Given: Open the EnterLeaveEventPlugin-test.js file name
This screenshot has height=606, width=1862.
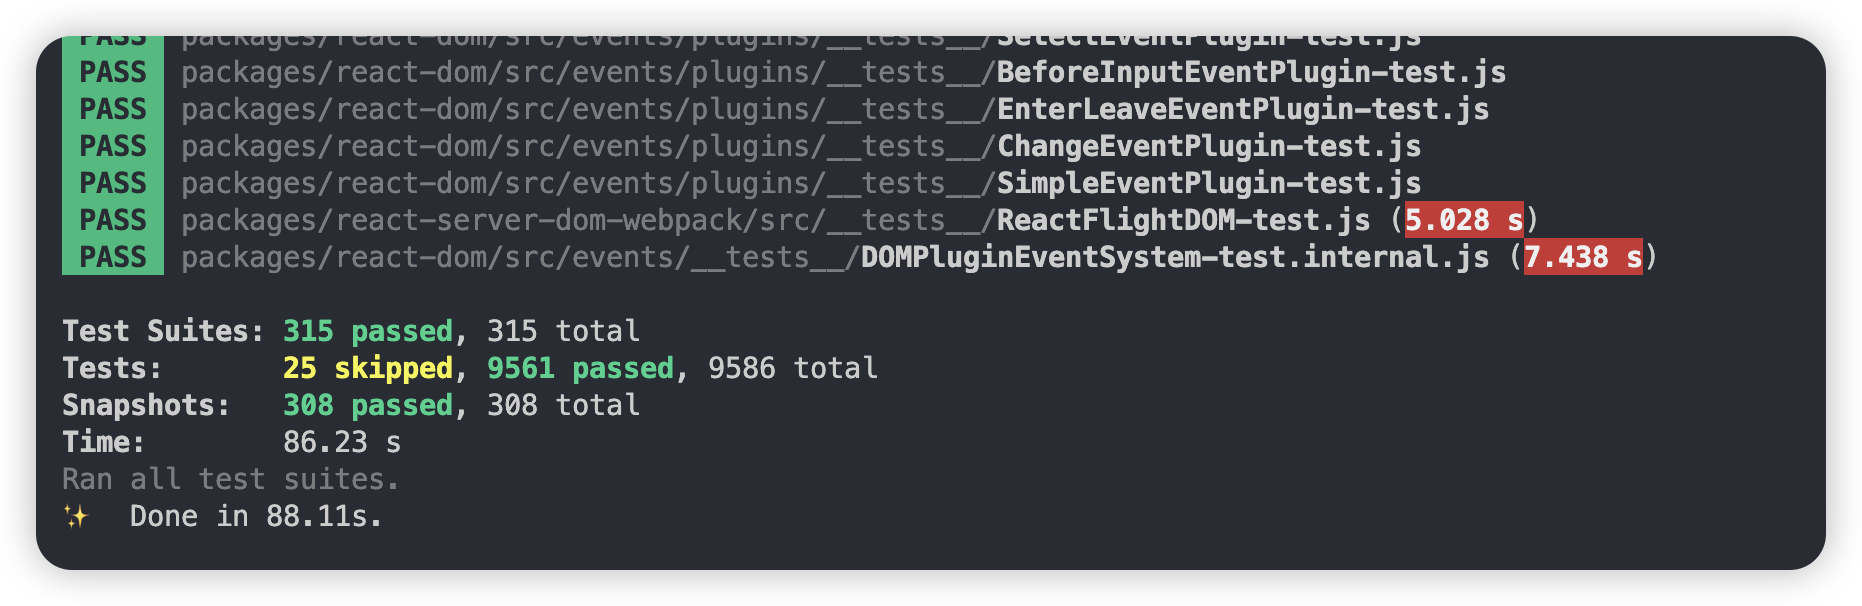Looking at the screenshot, I should pyautogui.click(x=1242, y=110).
